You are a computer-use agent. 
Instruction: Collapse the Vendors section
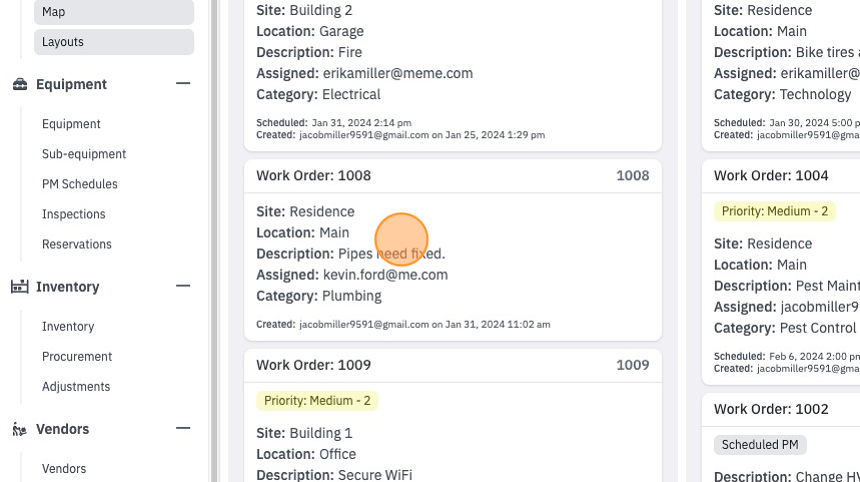coord(183,428)
